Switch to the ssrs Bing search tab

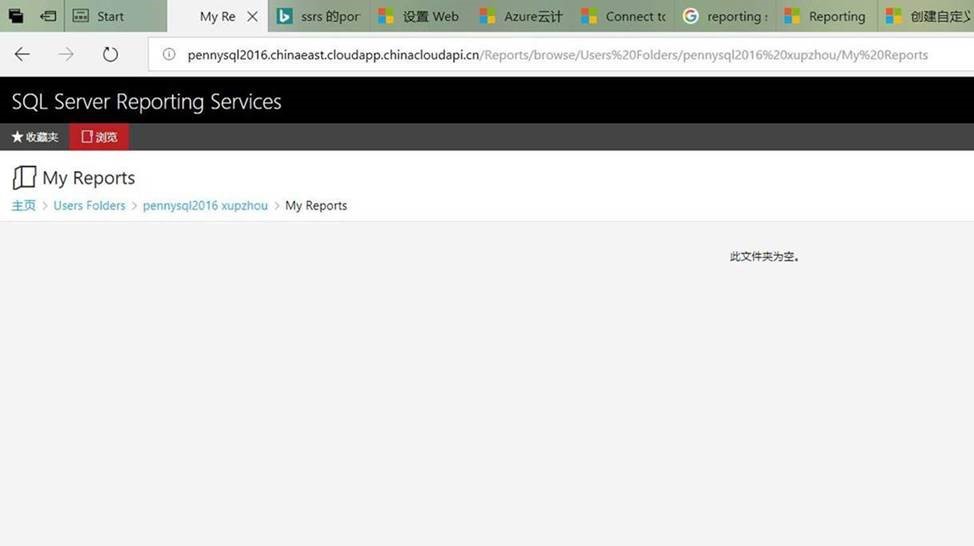[x=320, y=16]
